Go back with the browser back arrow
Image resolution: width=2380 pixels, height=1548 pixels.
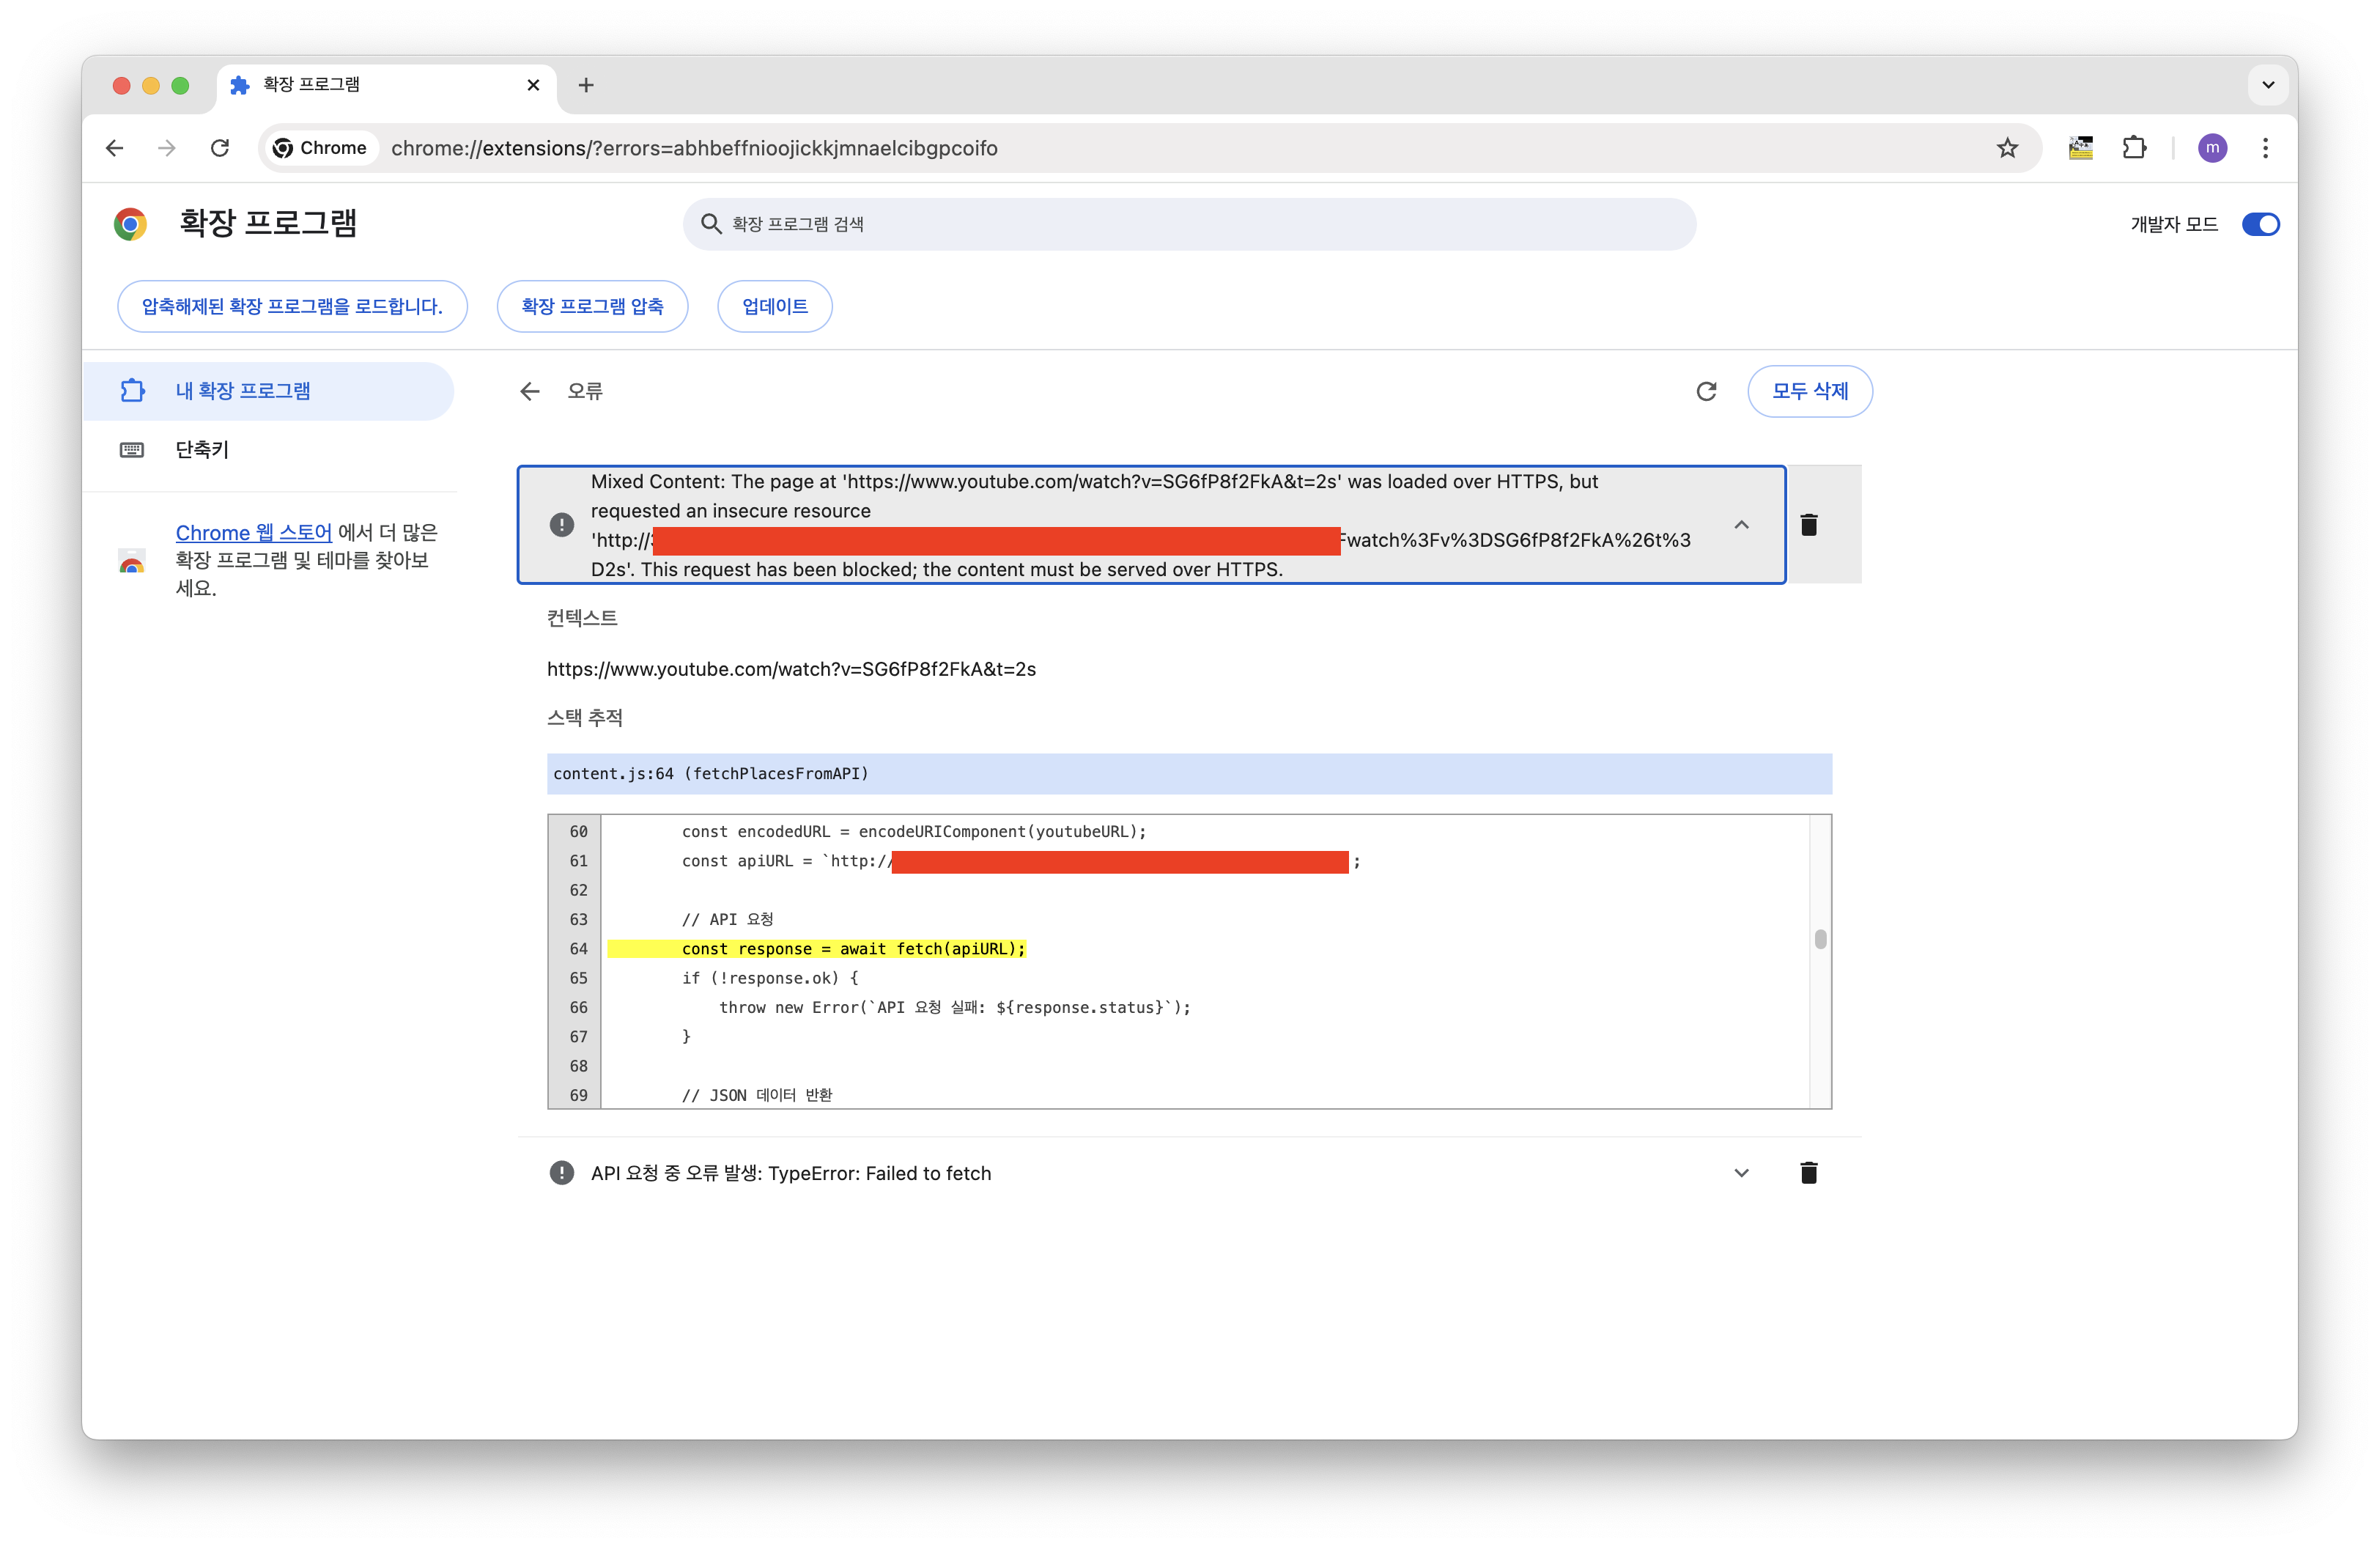tap(115, 148)
